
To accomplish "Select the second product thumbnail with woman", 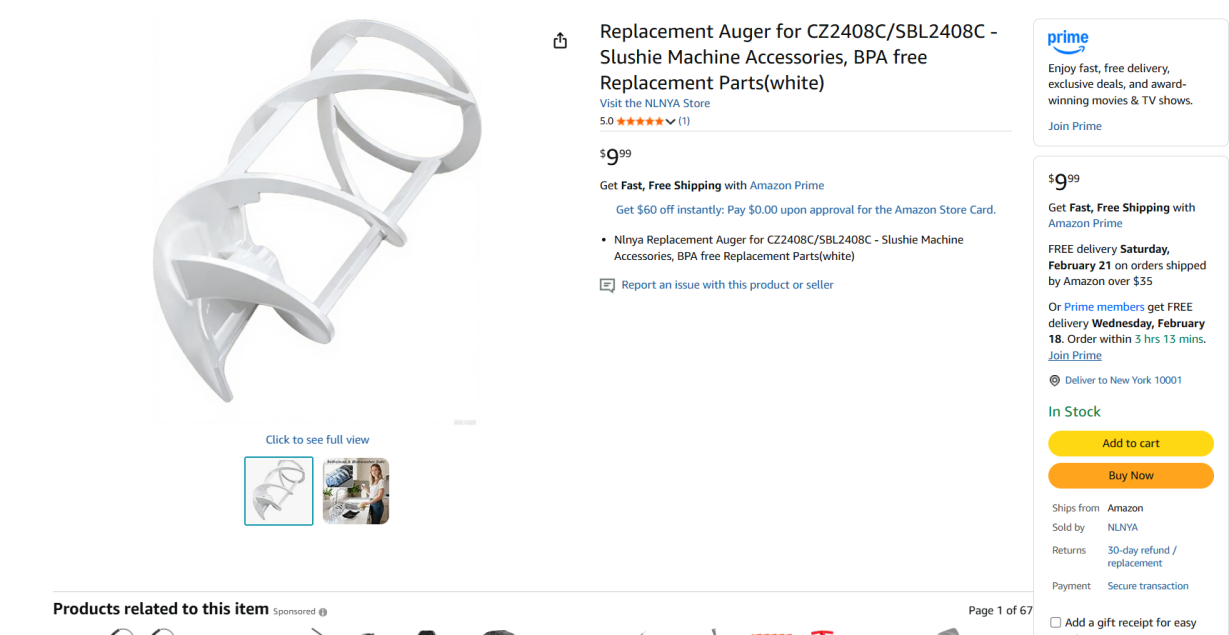I will [356, 491].
